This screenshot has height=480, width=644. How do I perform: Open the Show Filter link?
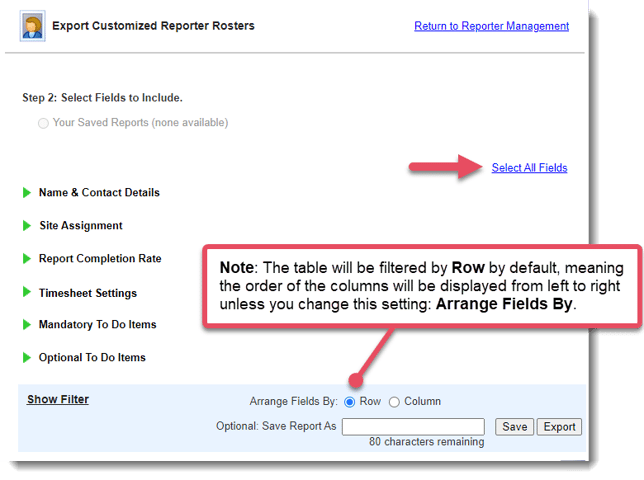[x=58, y=400]
